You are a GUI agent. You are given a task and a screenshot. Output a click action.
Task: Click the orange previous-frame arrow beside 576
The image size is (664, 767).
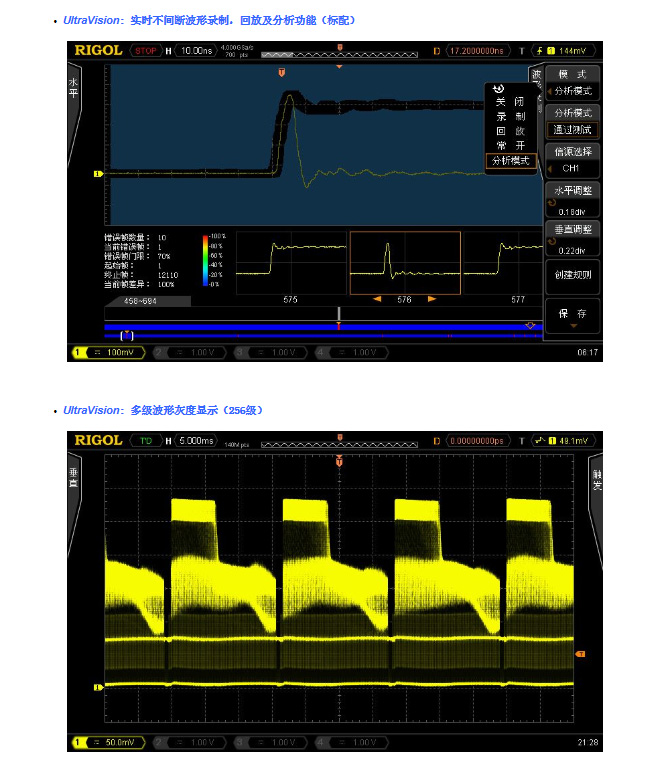coord(377,299)
